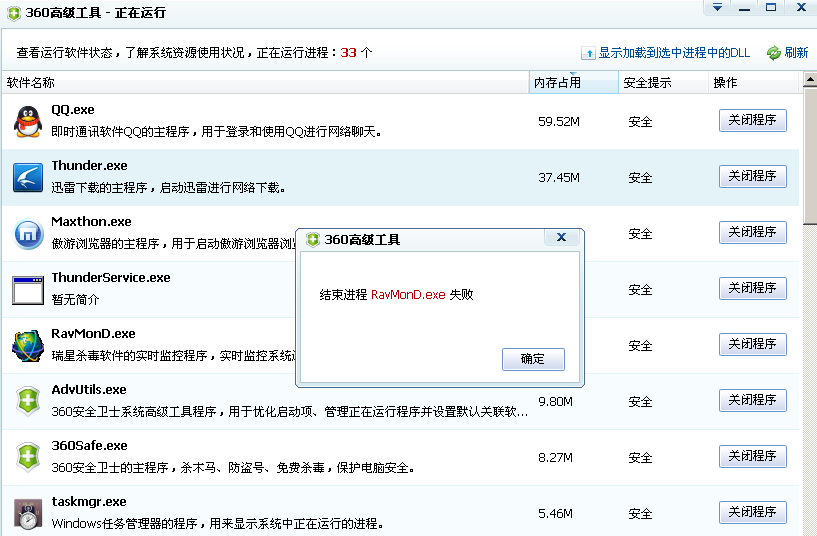The image size is (817, 536).
Task: Click the 37.45M memory value
Action: [x=559, y=178]
